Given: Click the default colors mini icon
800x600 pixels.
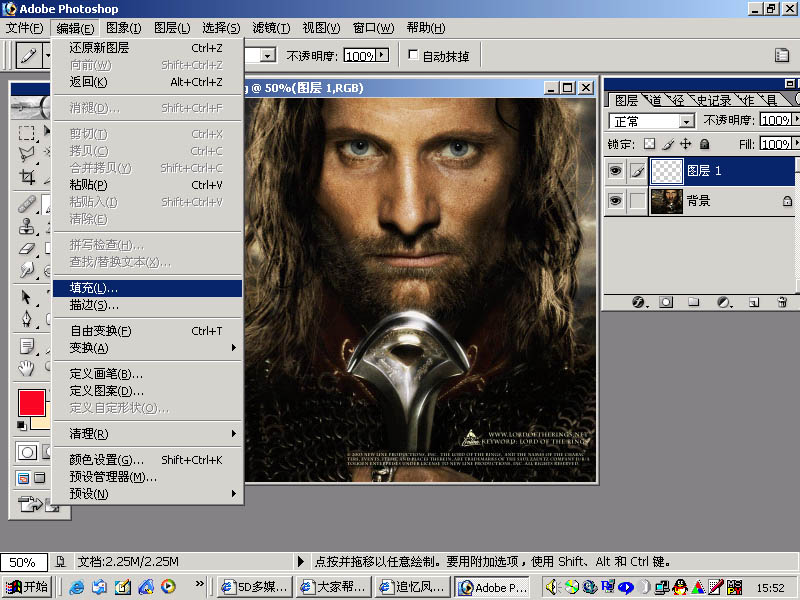Looking at the screenshot, I should [x=21, y=425].
